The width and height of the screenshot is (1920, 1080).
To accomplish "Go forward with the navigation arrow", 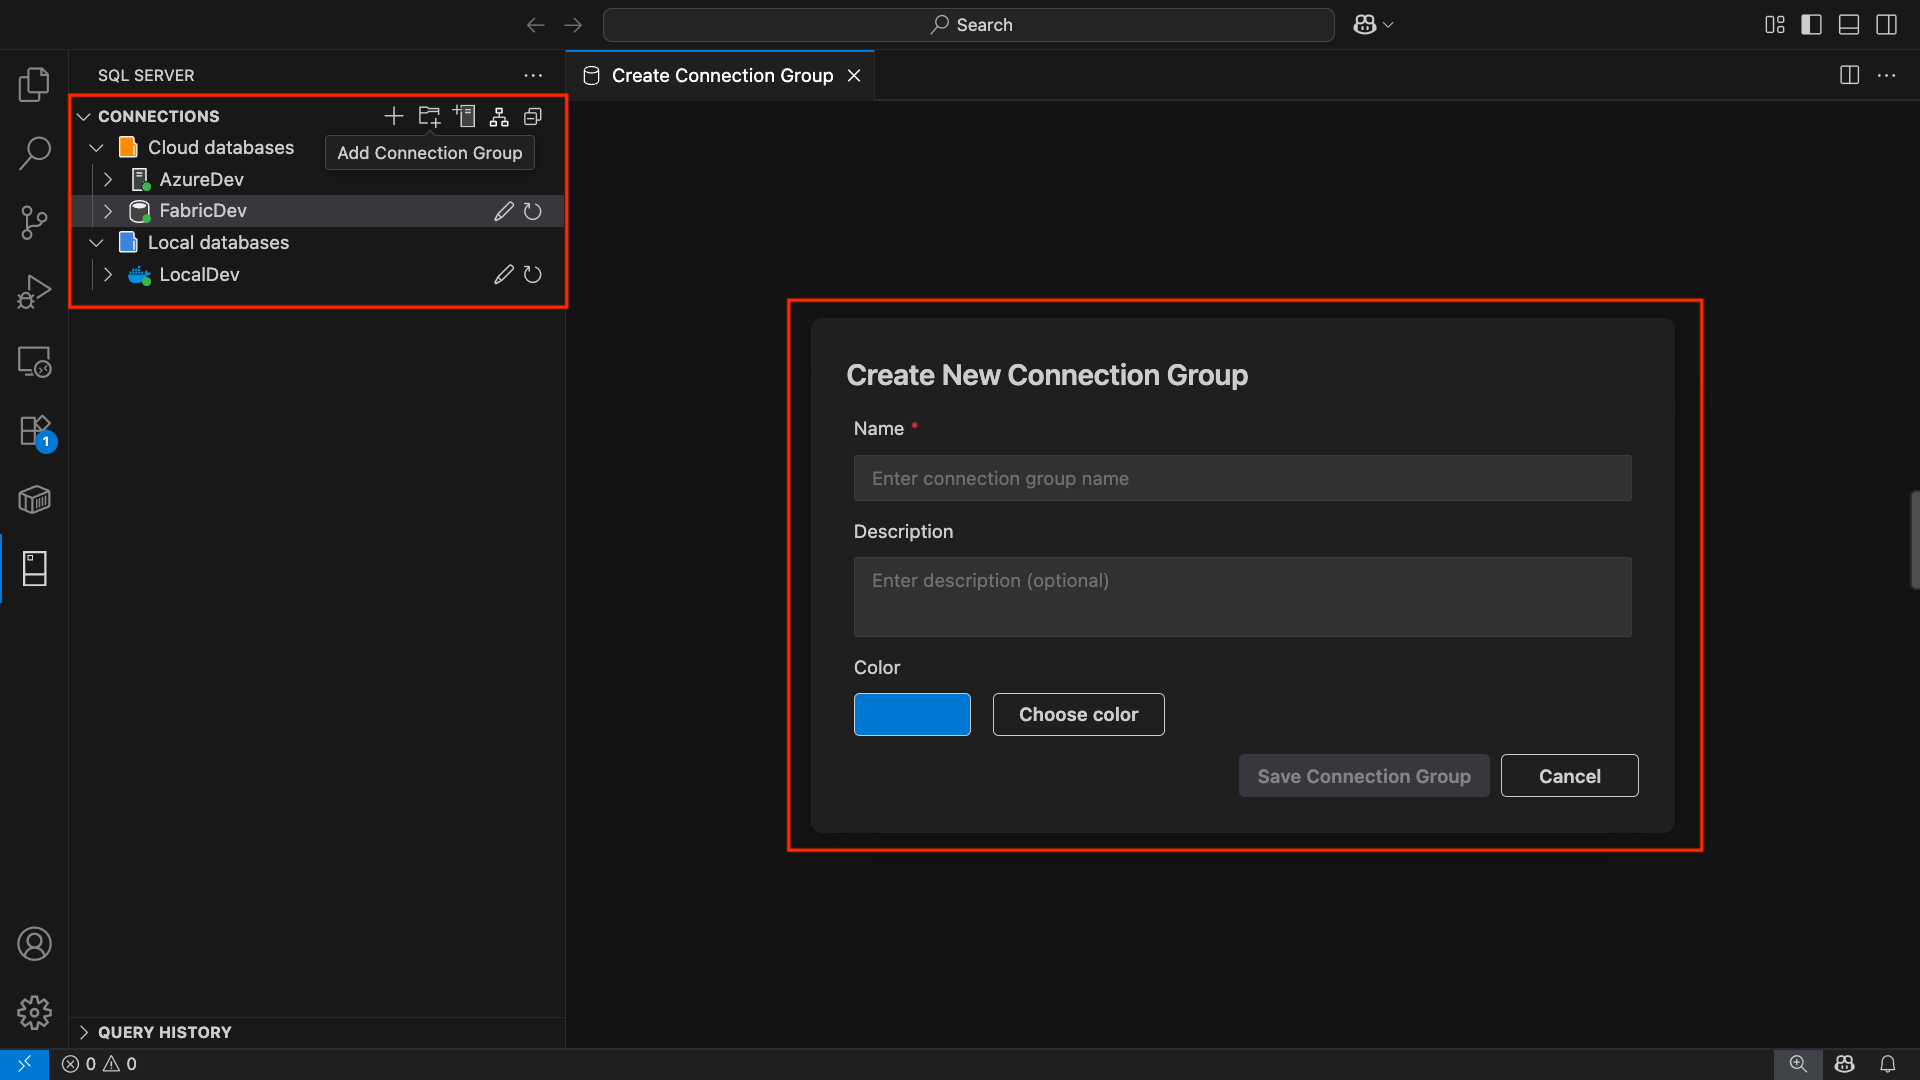I will coord(573,25).
